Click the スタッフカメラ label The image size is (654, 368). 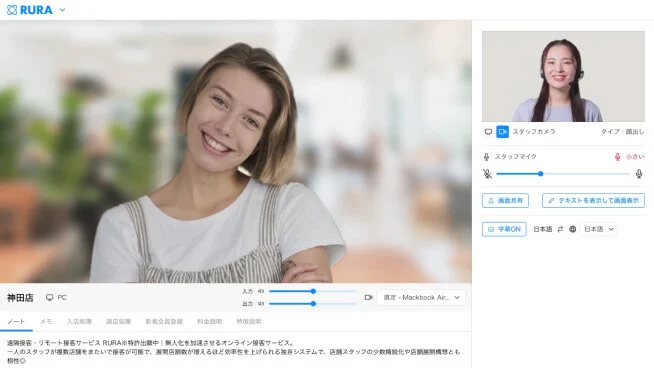534,132
